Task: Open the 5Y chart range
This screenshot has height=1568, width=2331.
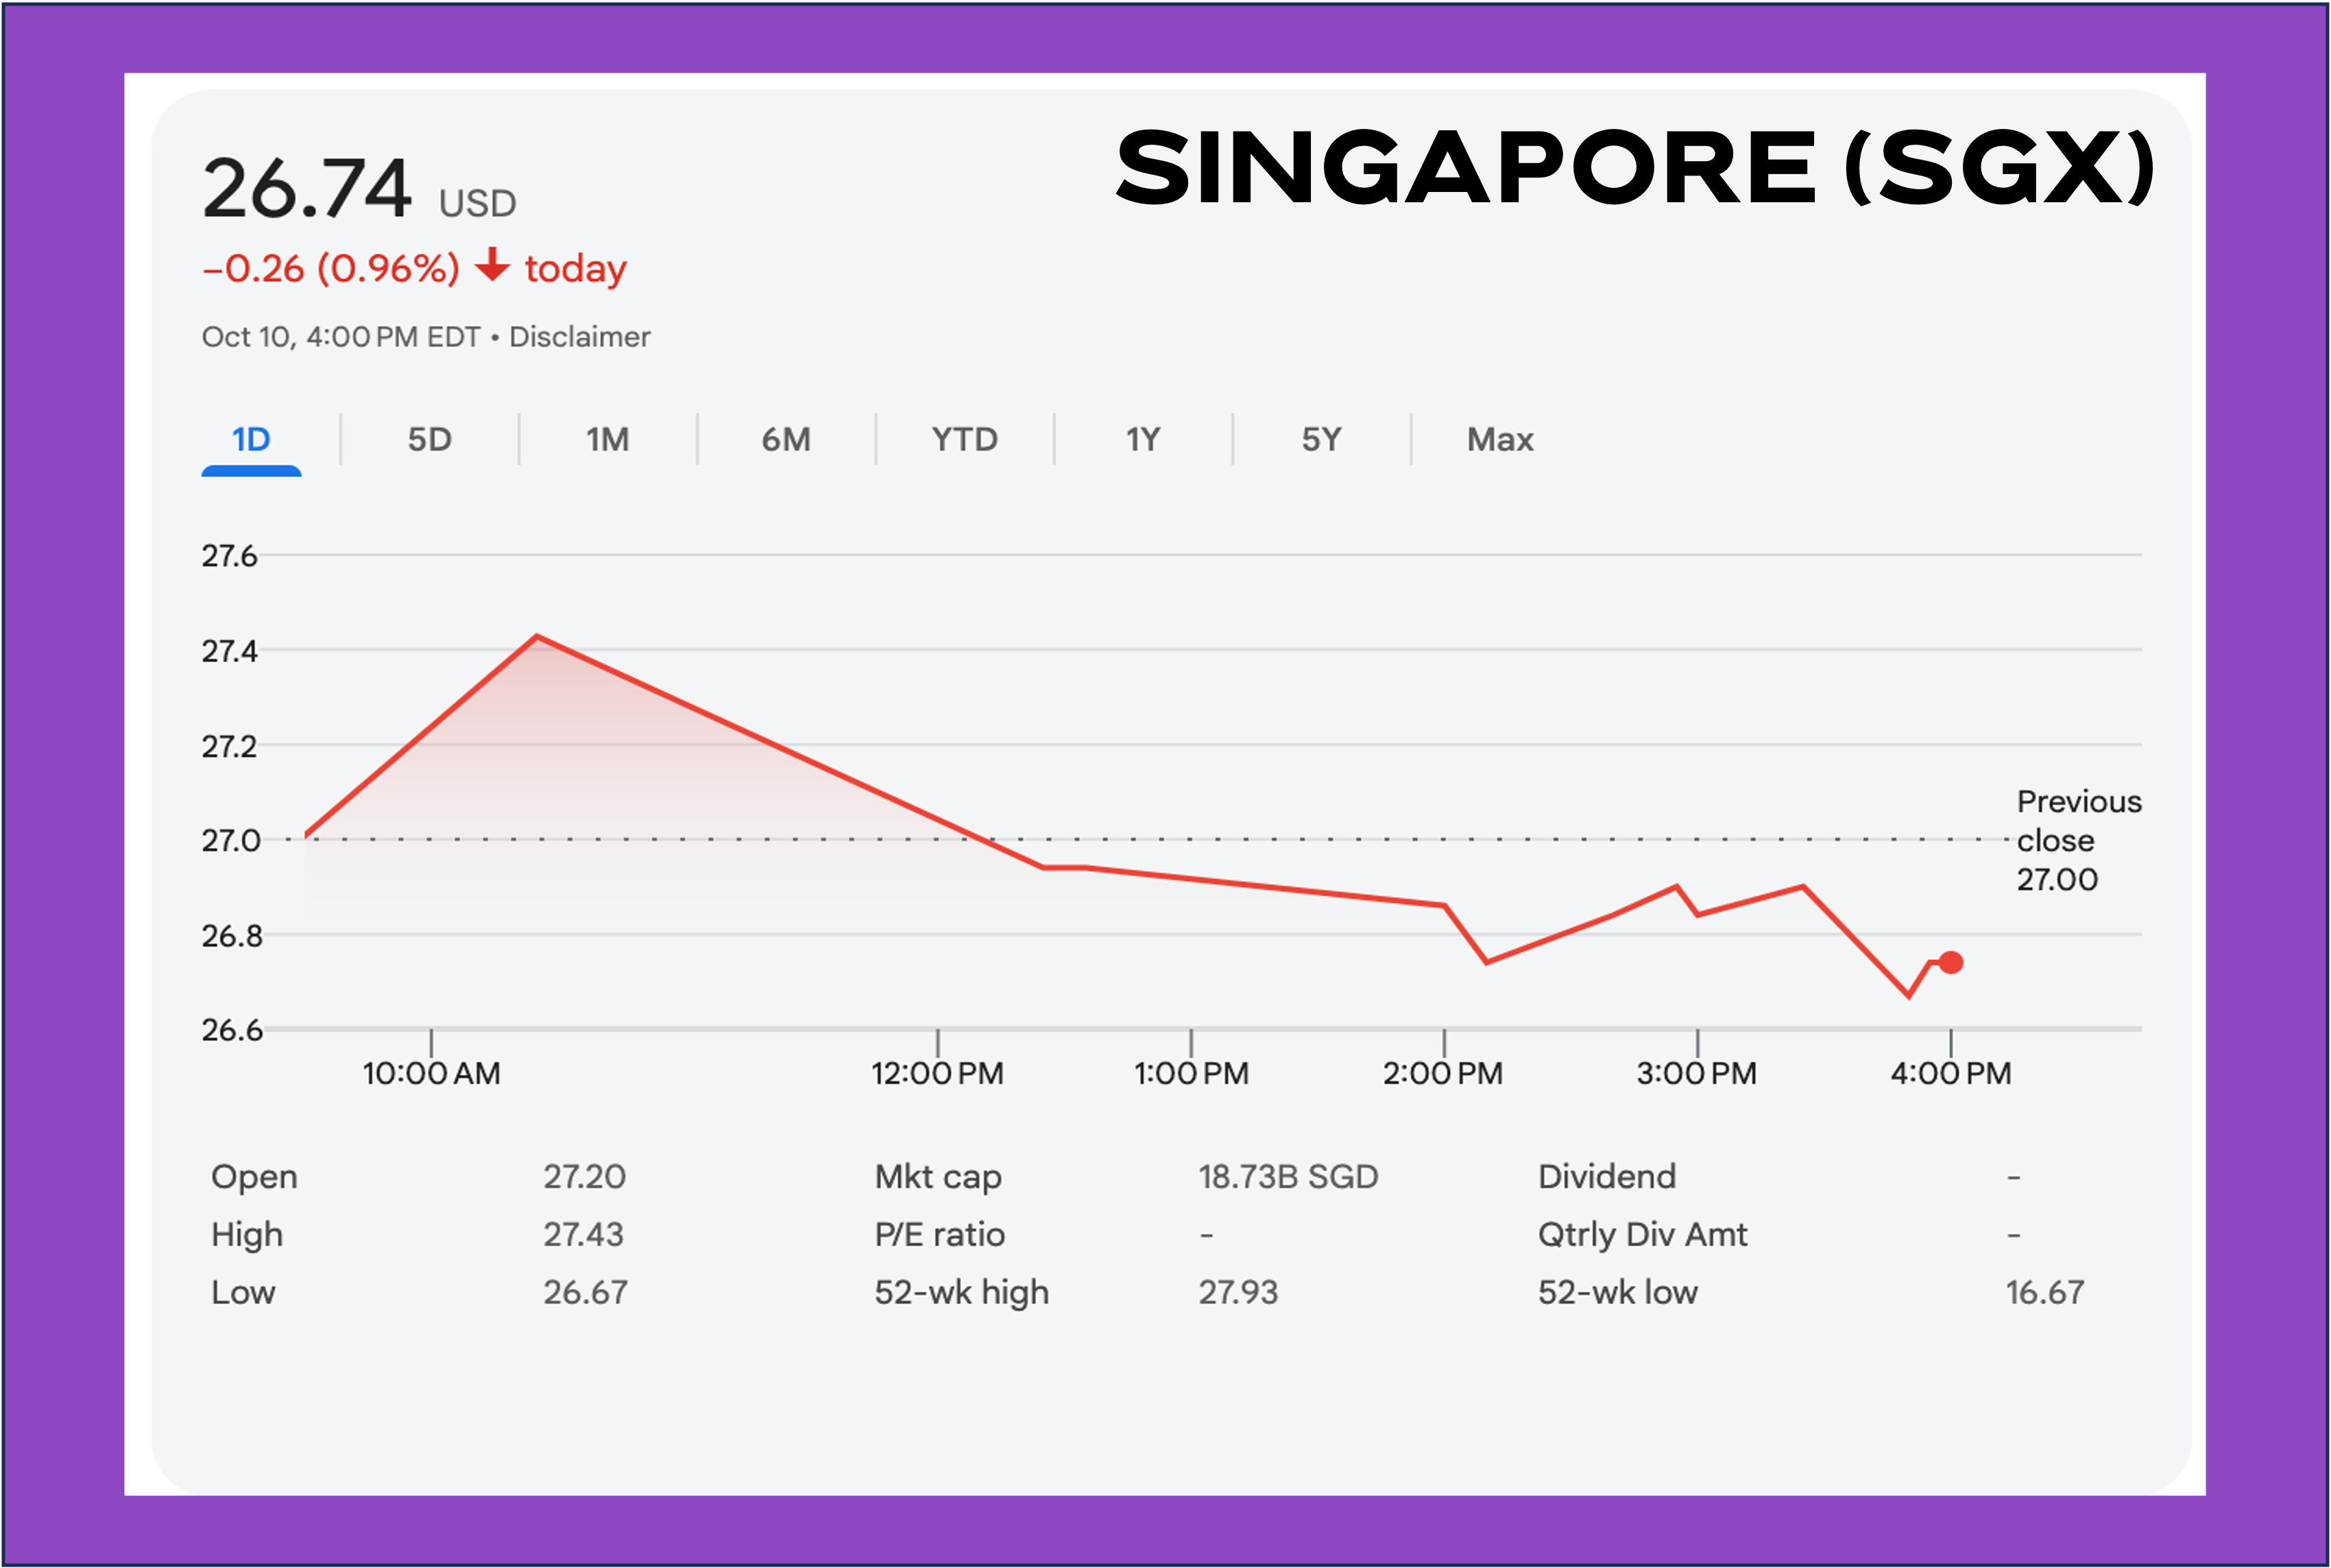Action: (x=1321, y=440)
